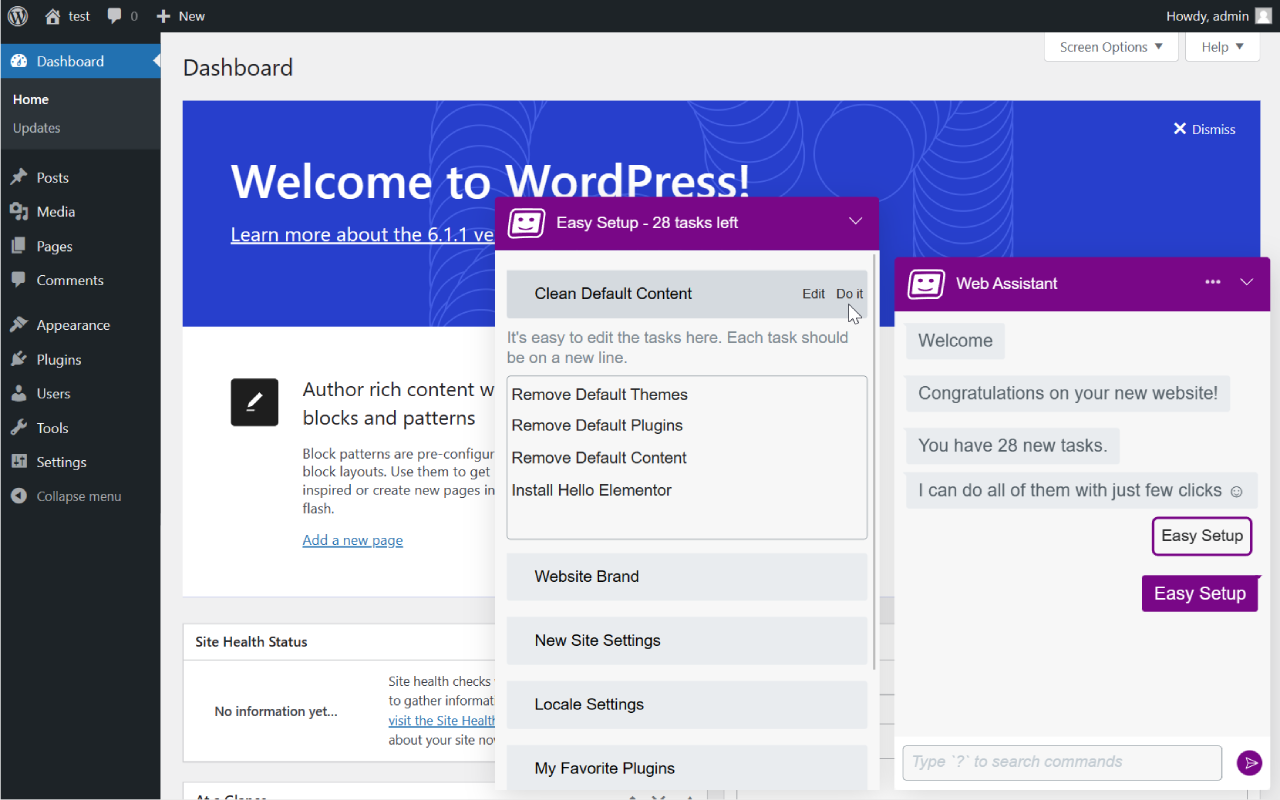Click the plus New button
This screenshot has height=800, width=1280.
click(x=181, y=16)
